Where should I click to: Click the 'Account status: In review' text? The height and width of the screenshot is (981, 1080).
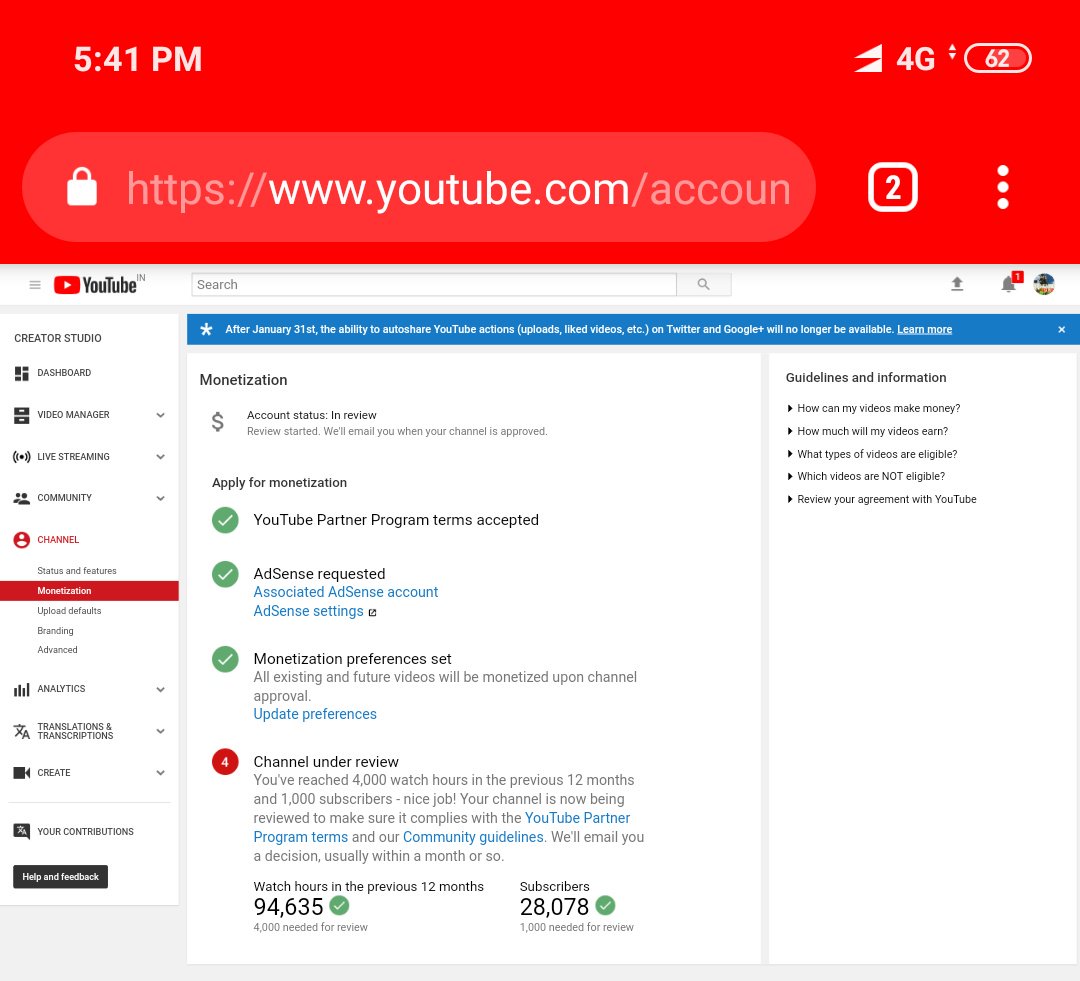coord(311,415)
